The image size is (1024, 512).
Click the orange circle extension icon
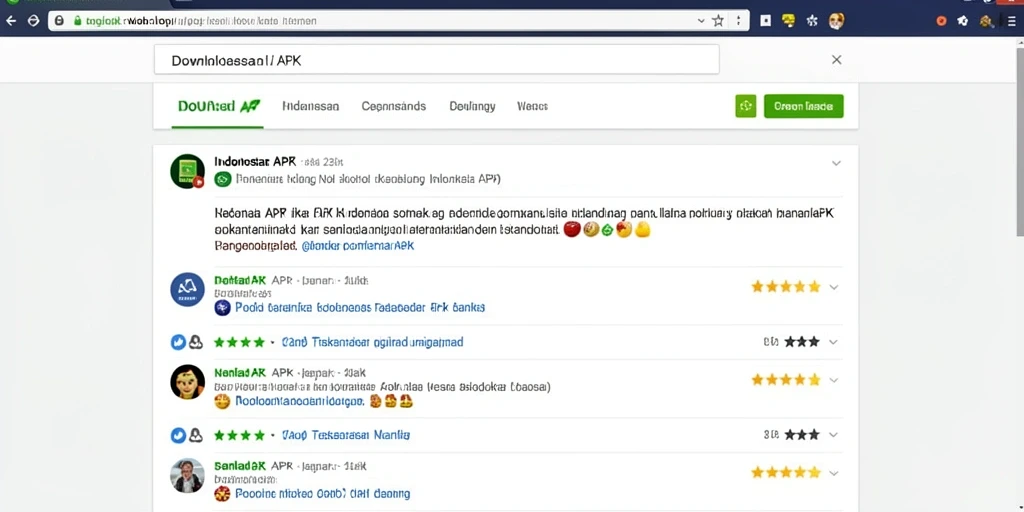(941, 21)
